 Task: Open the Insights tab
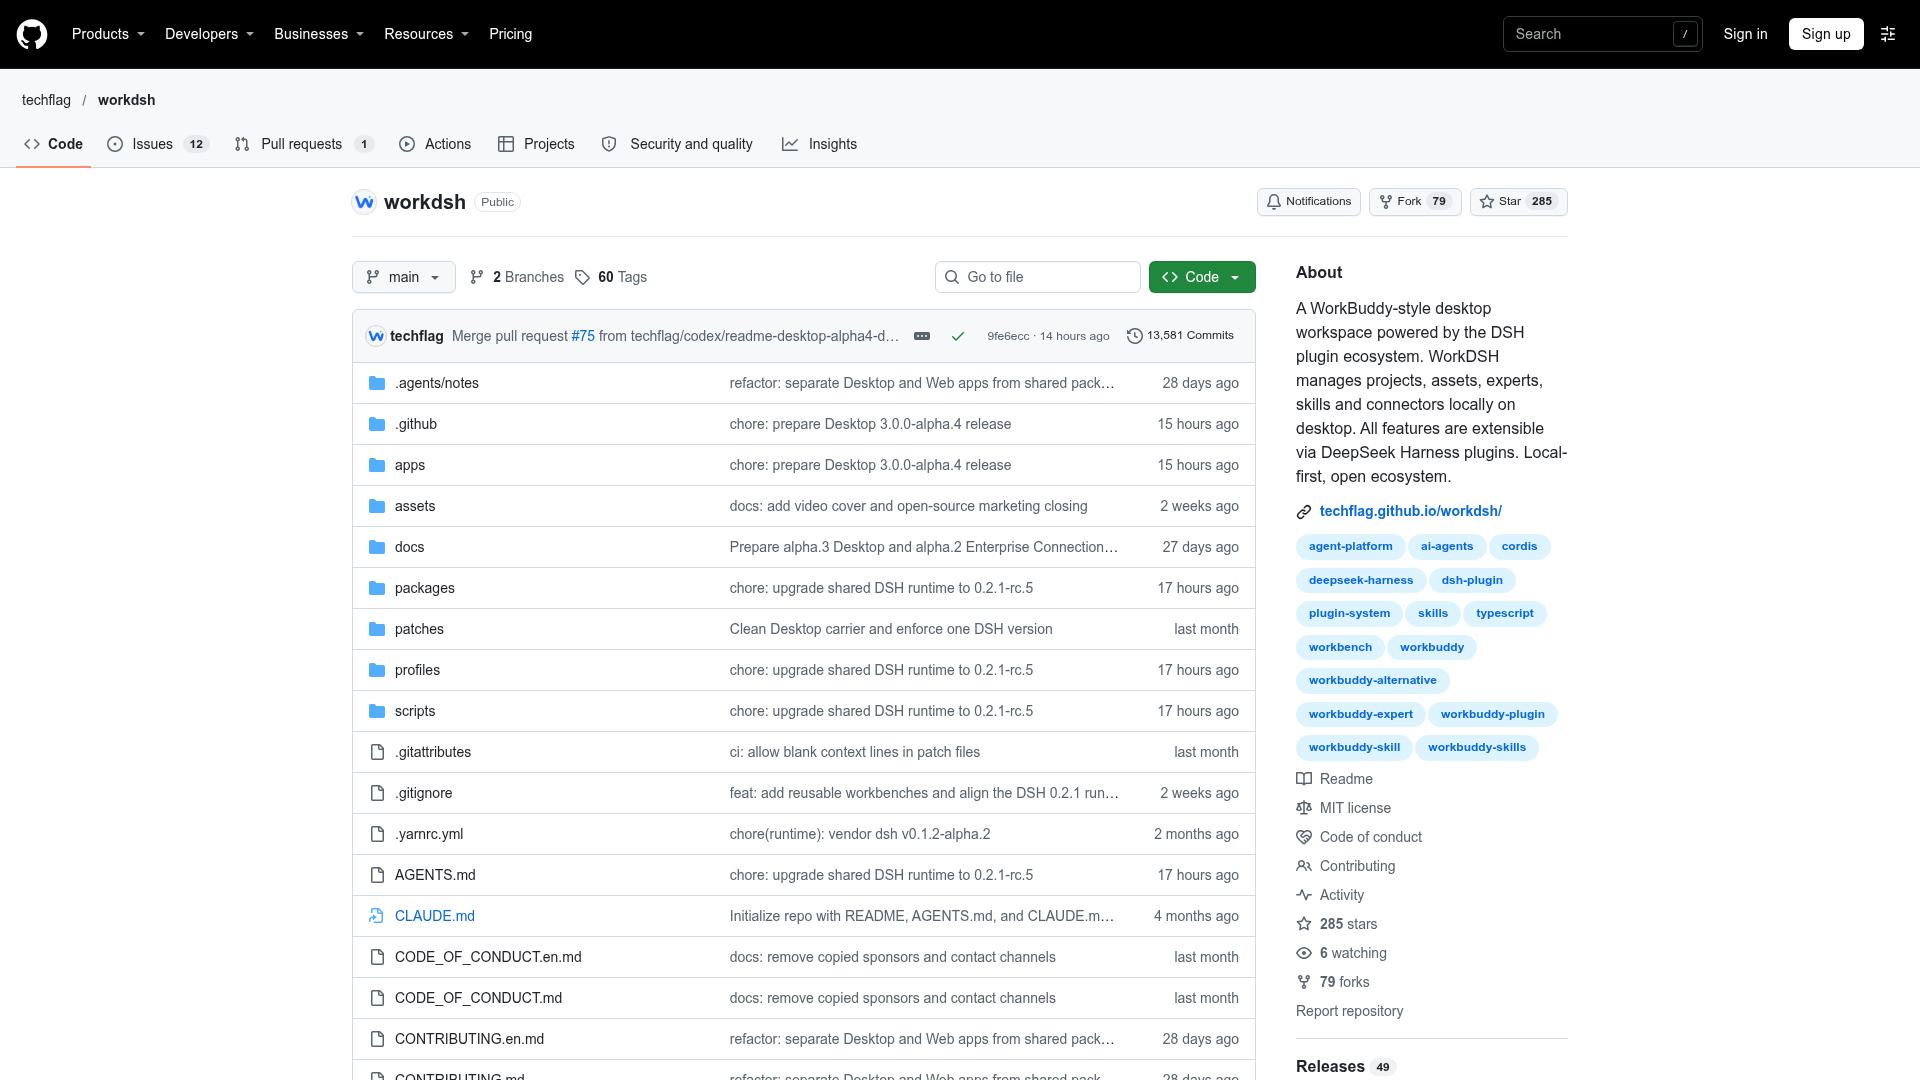point(820,144)
